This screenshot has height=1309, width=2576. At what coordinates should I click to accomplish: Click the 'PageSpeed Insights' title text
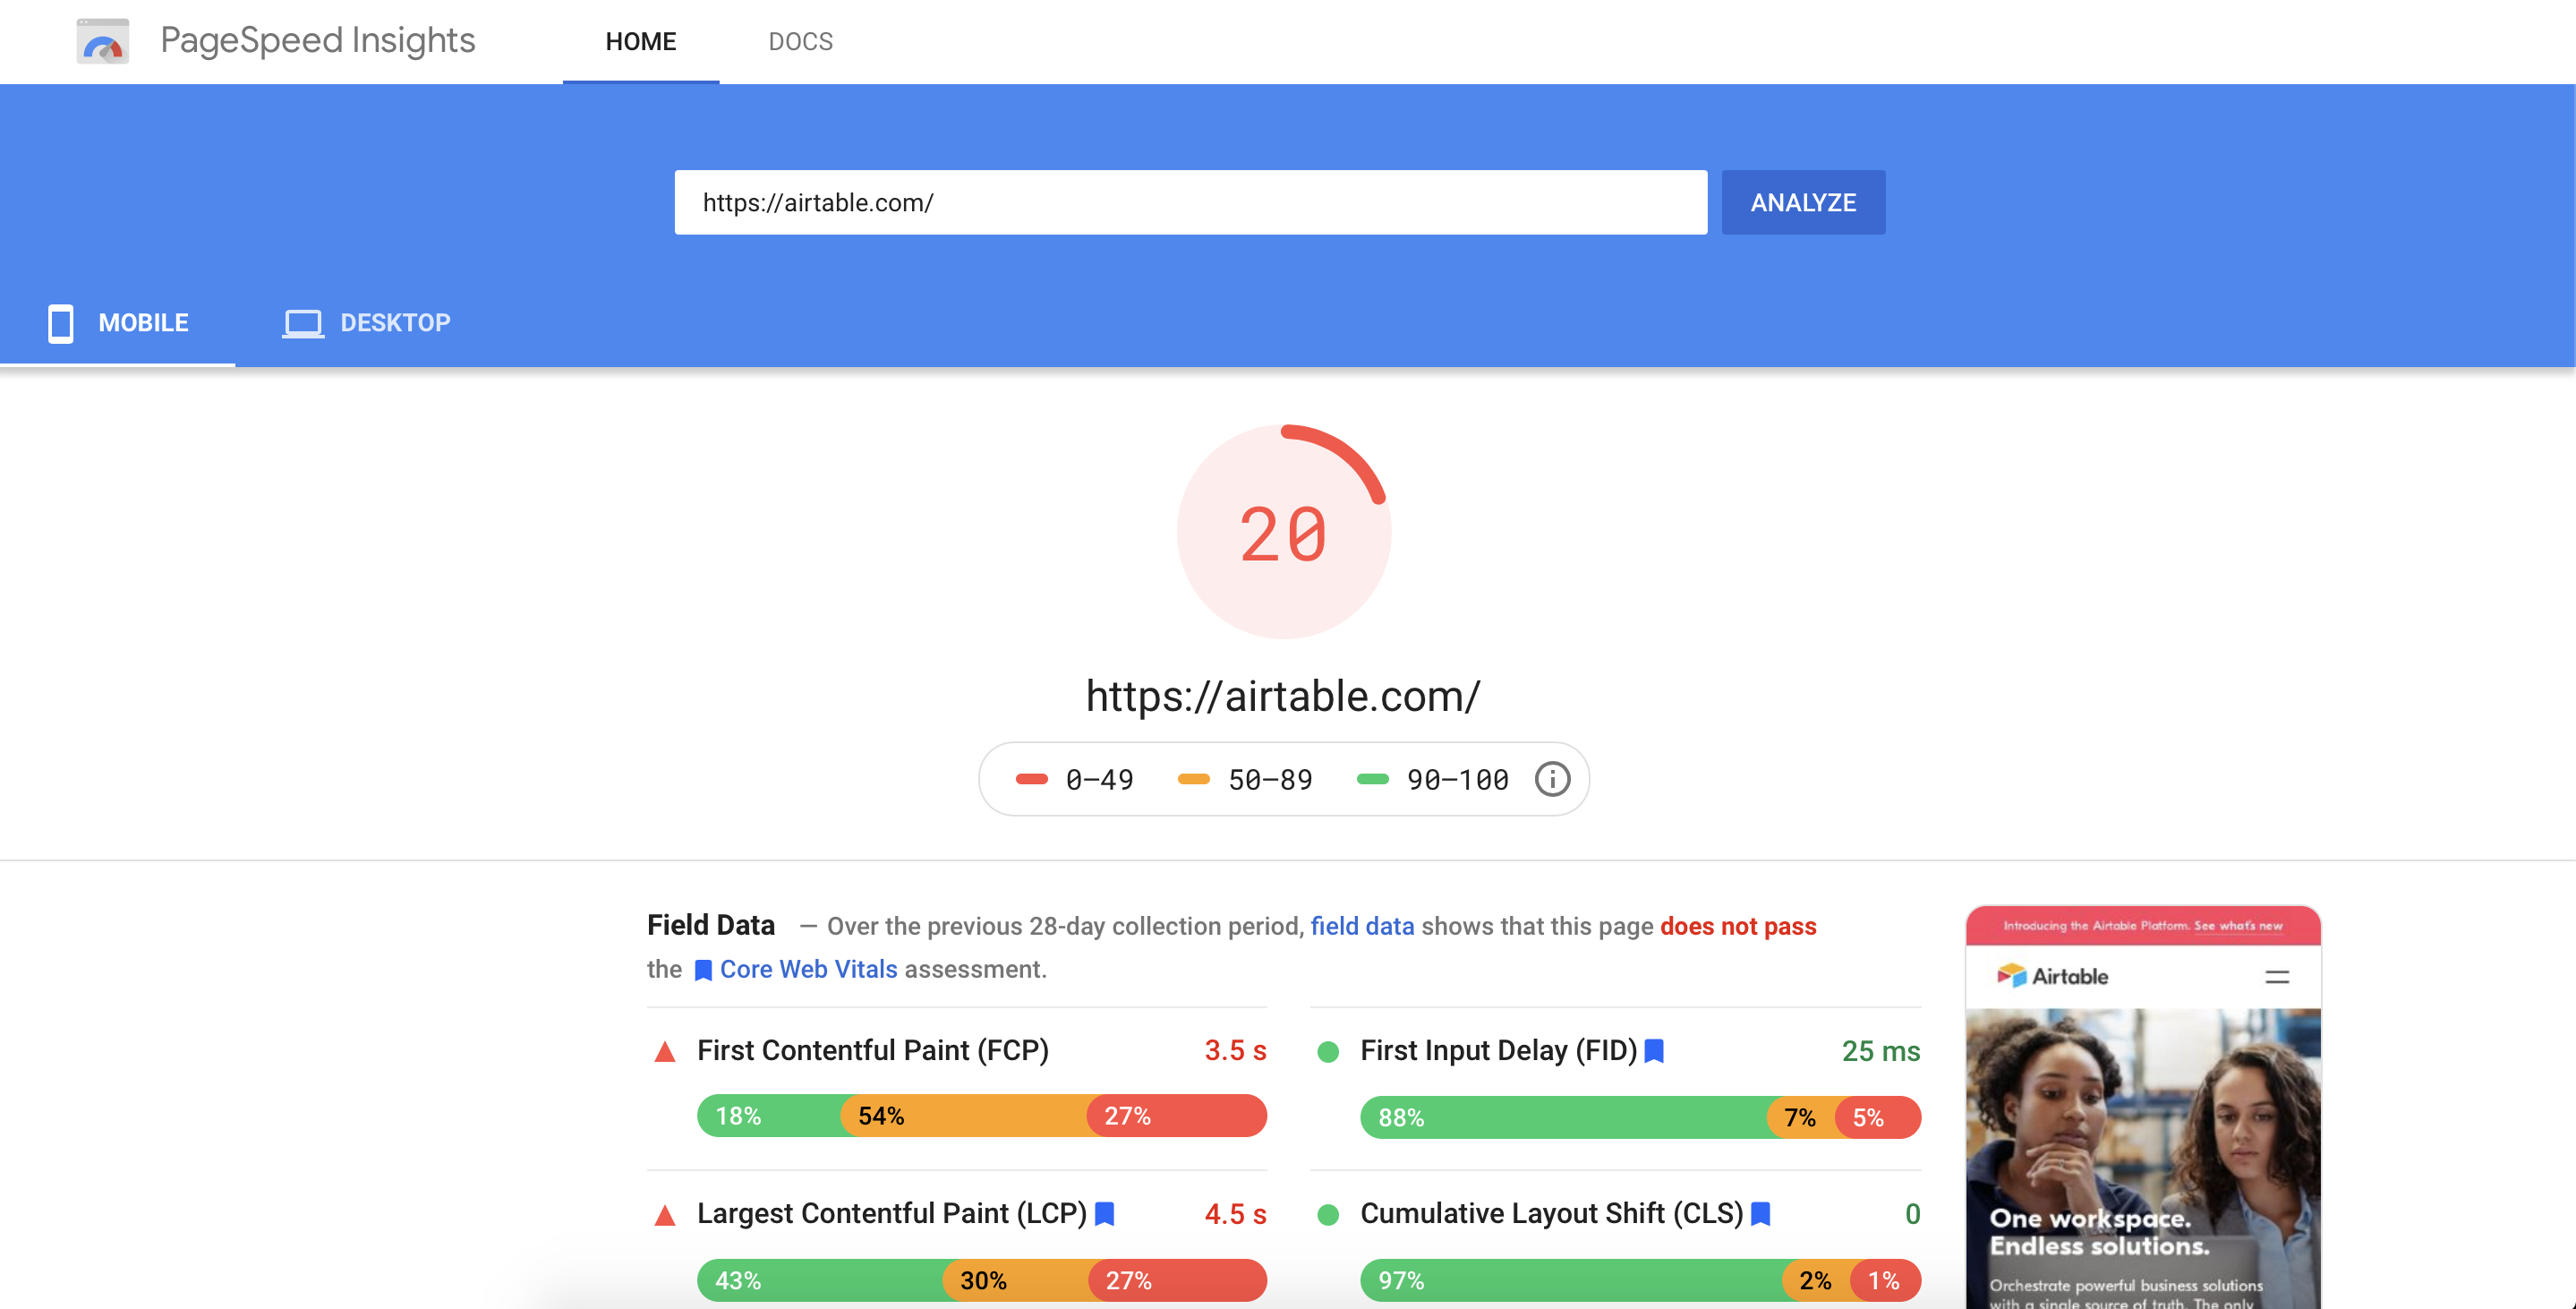pos(317,40)
